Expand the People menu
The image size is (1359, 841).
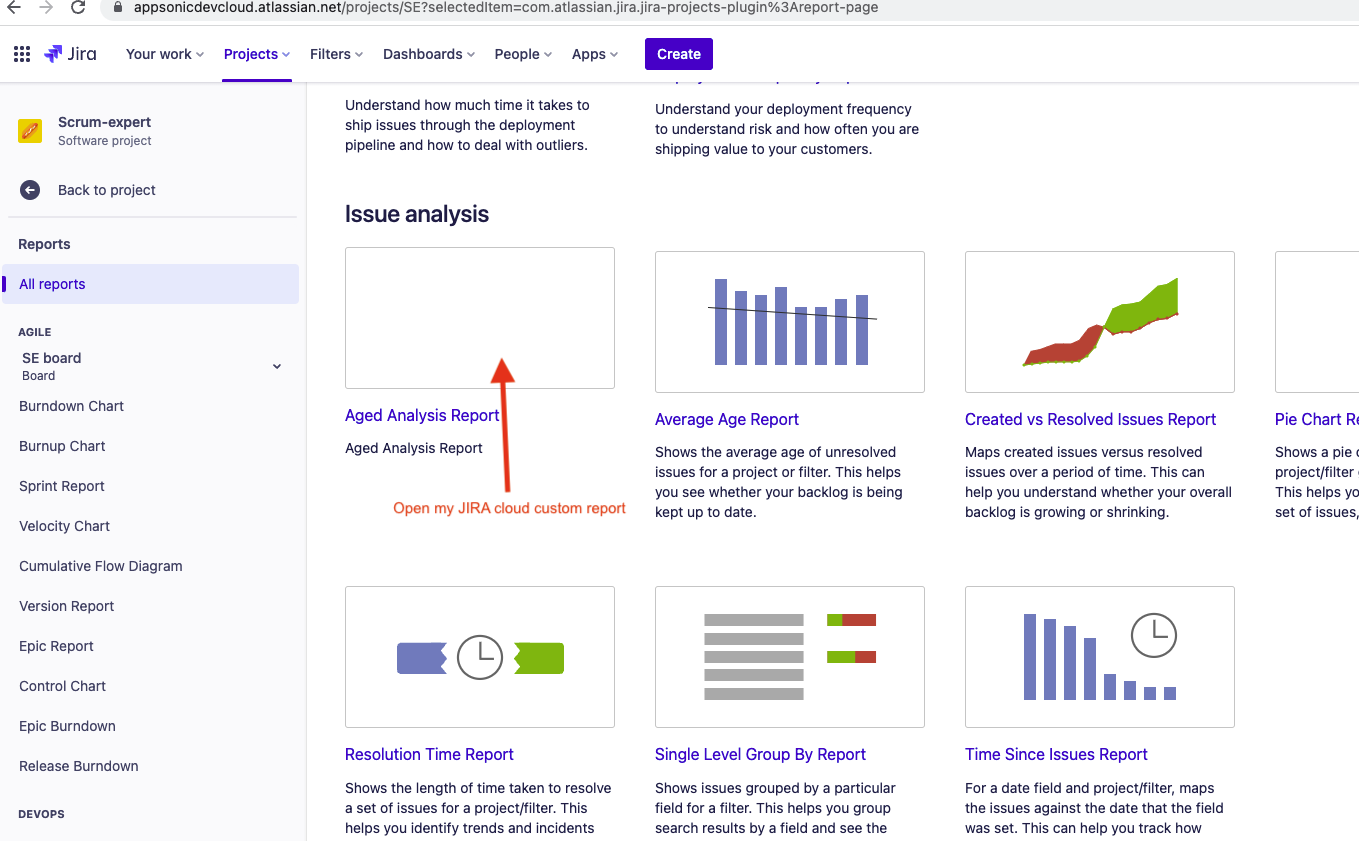pyautogui.click(x=523, y=54)
